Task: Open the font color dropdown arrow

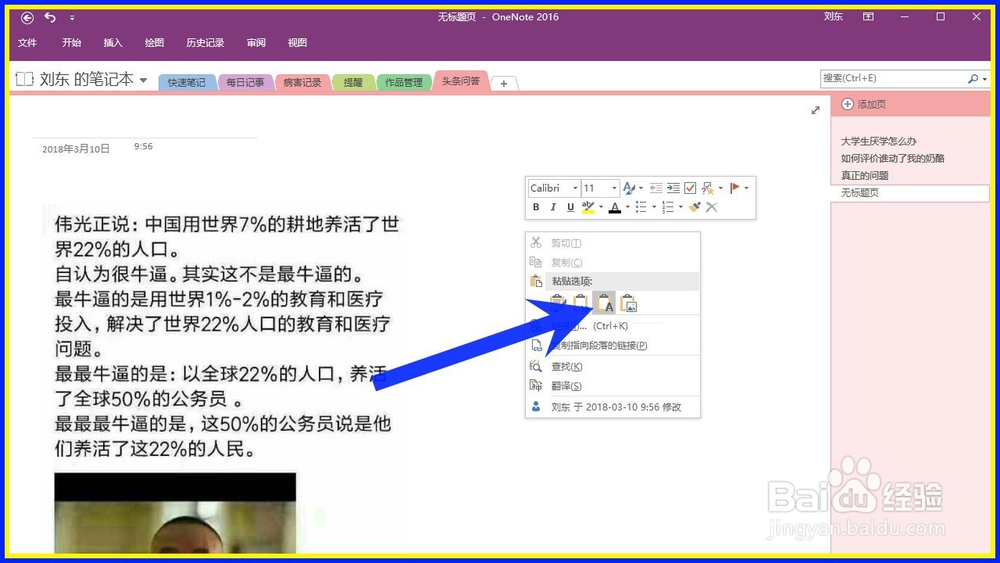Action: click(628, 207)
